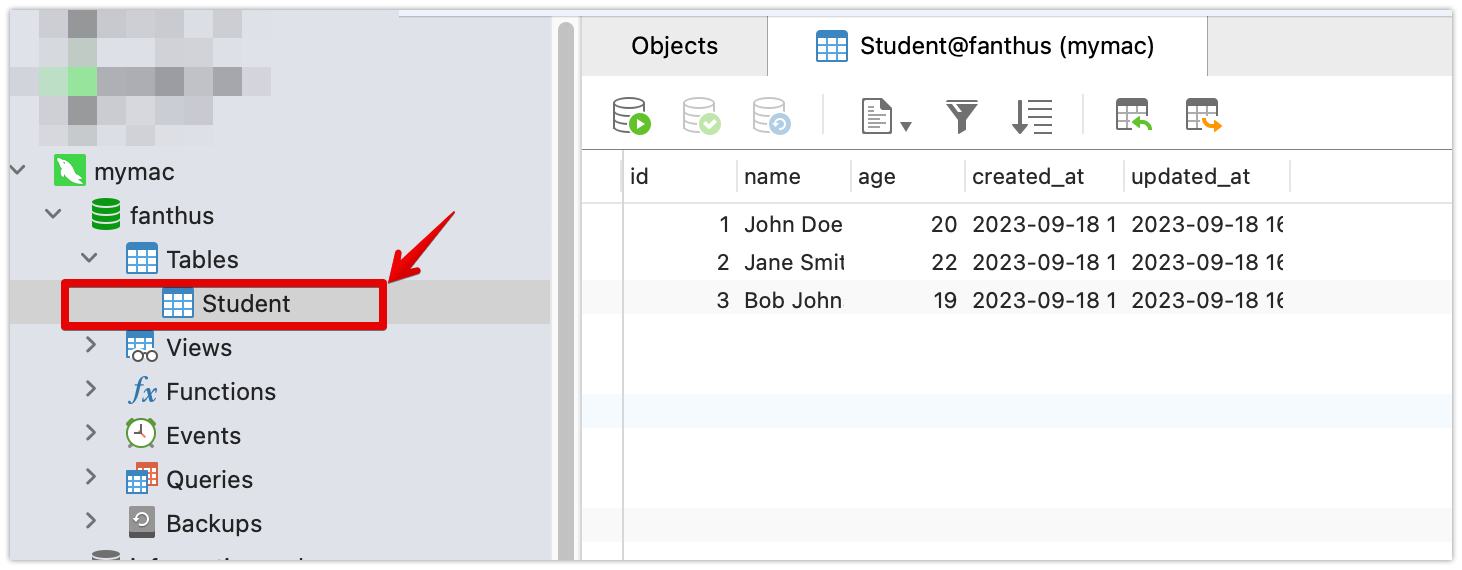
Task: Click the Import data icon
Action: tap(1134, 116)
